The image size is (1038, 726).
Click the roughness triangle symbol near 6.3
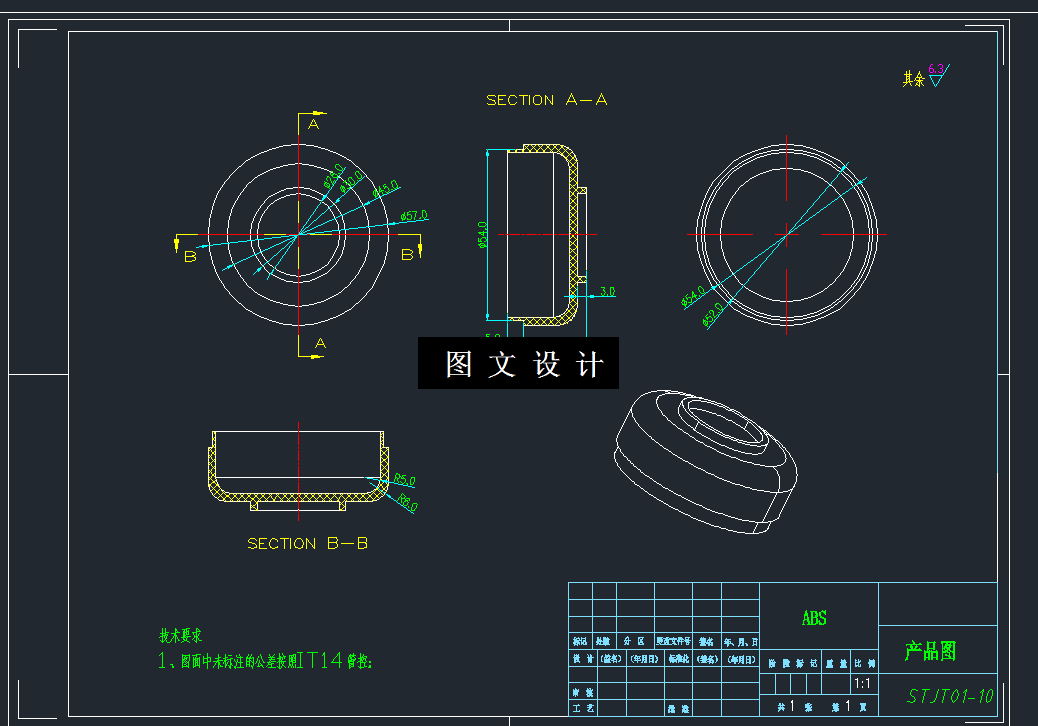pyautogui.click(x=937, y=80)
